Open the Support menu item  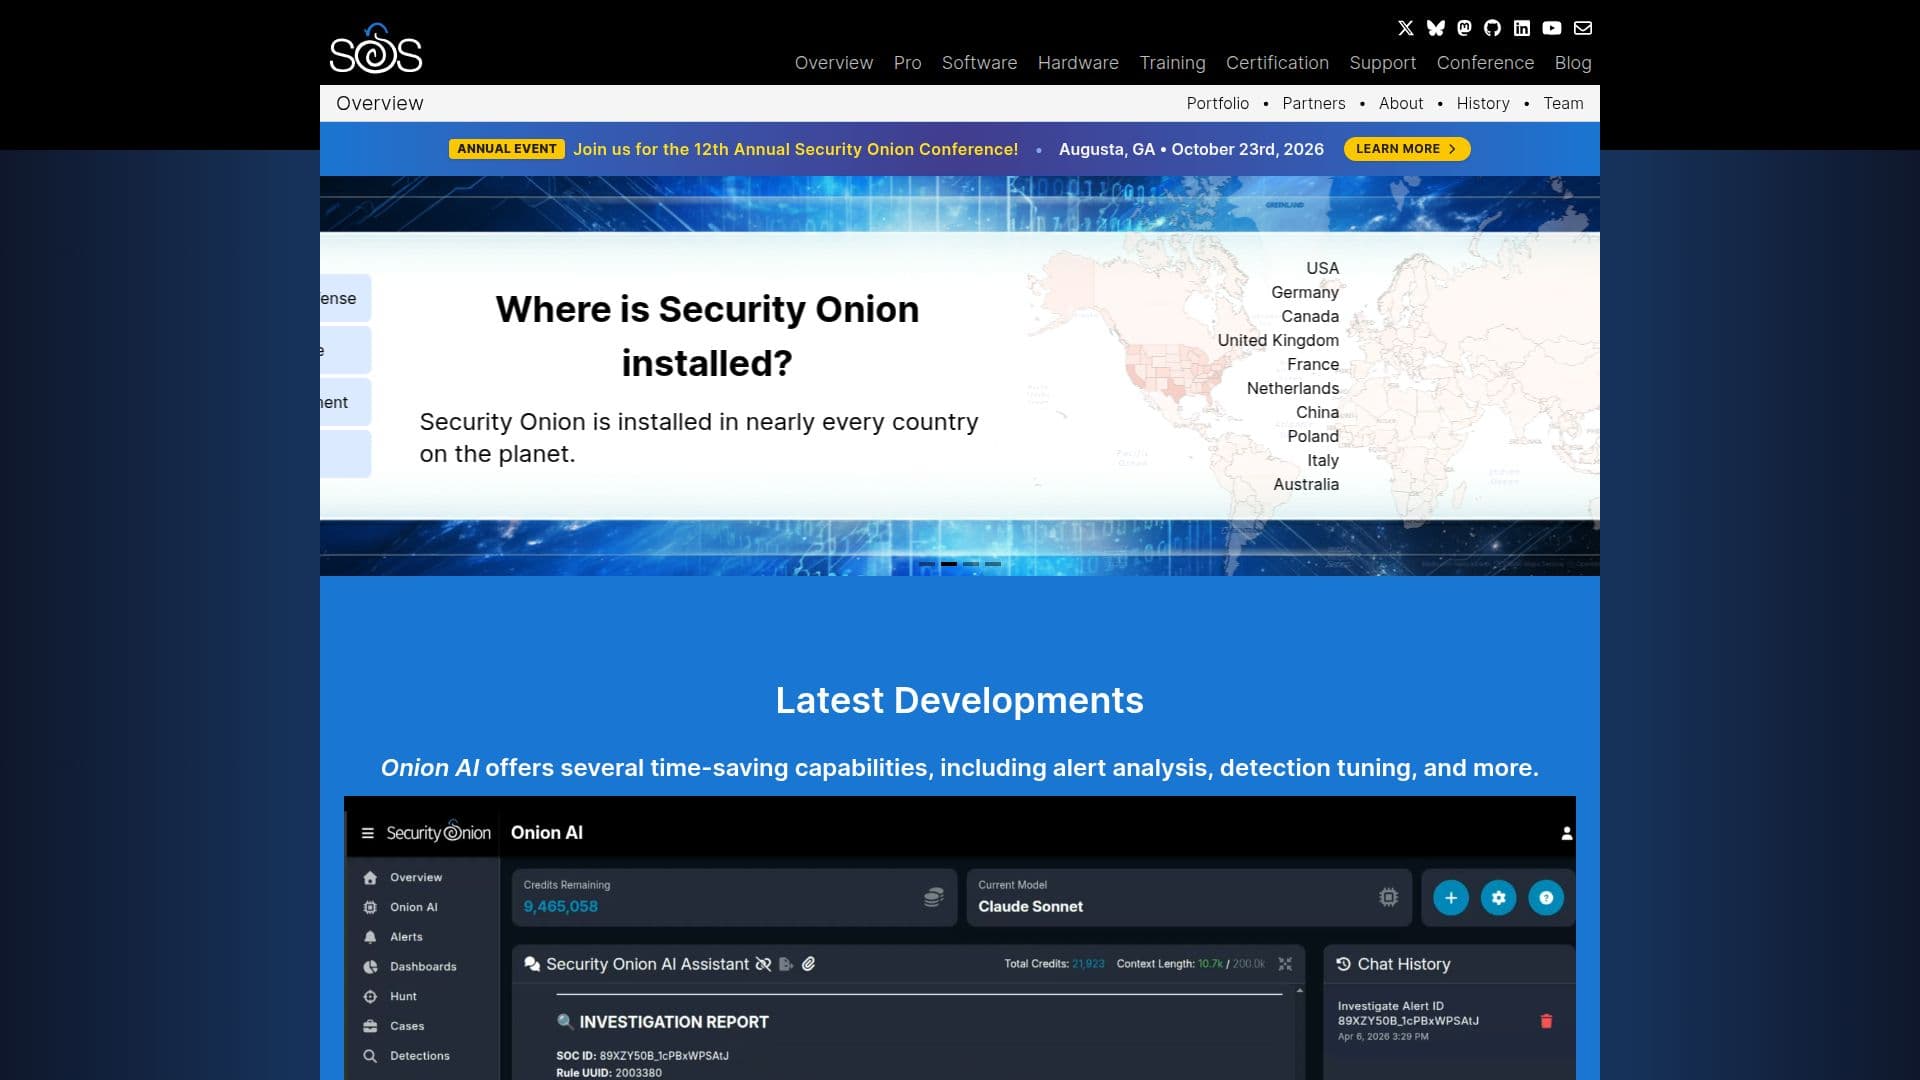[x=1382, y=63]
